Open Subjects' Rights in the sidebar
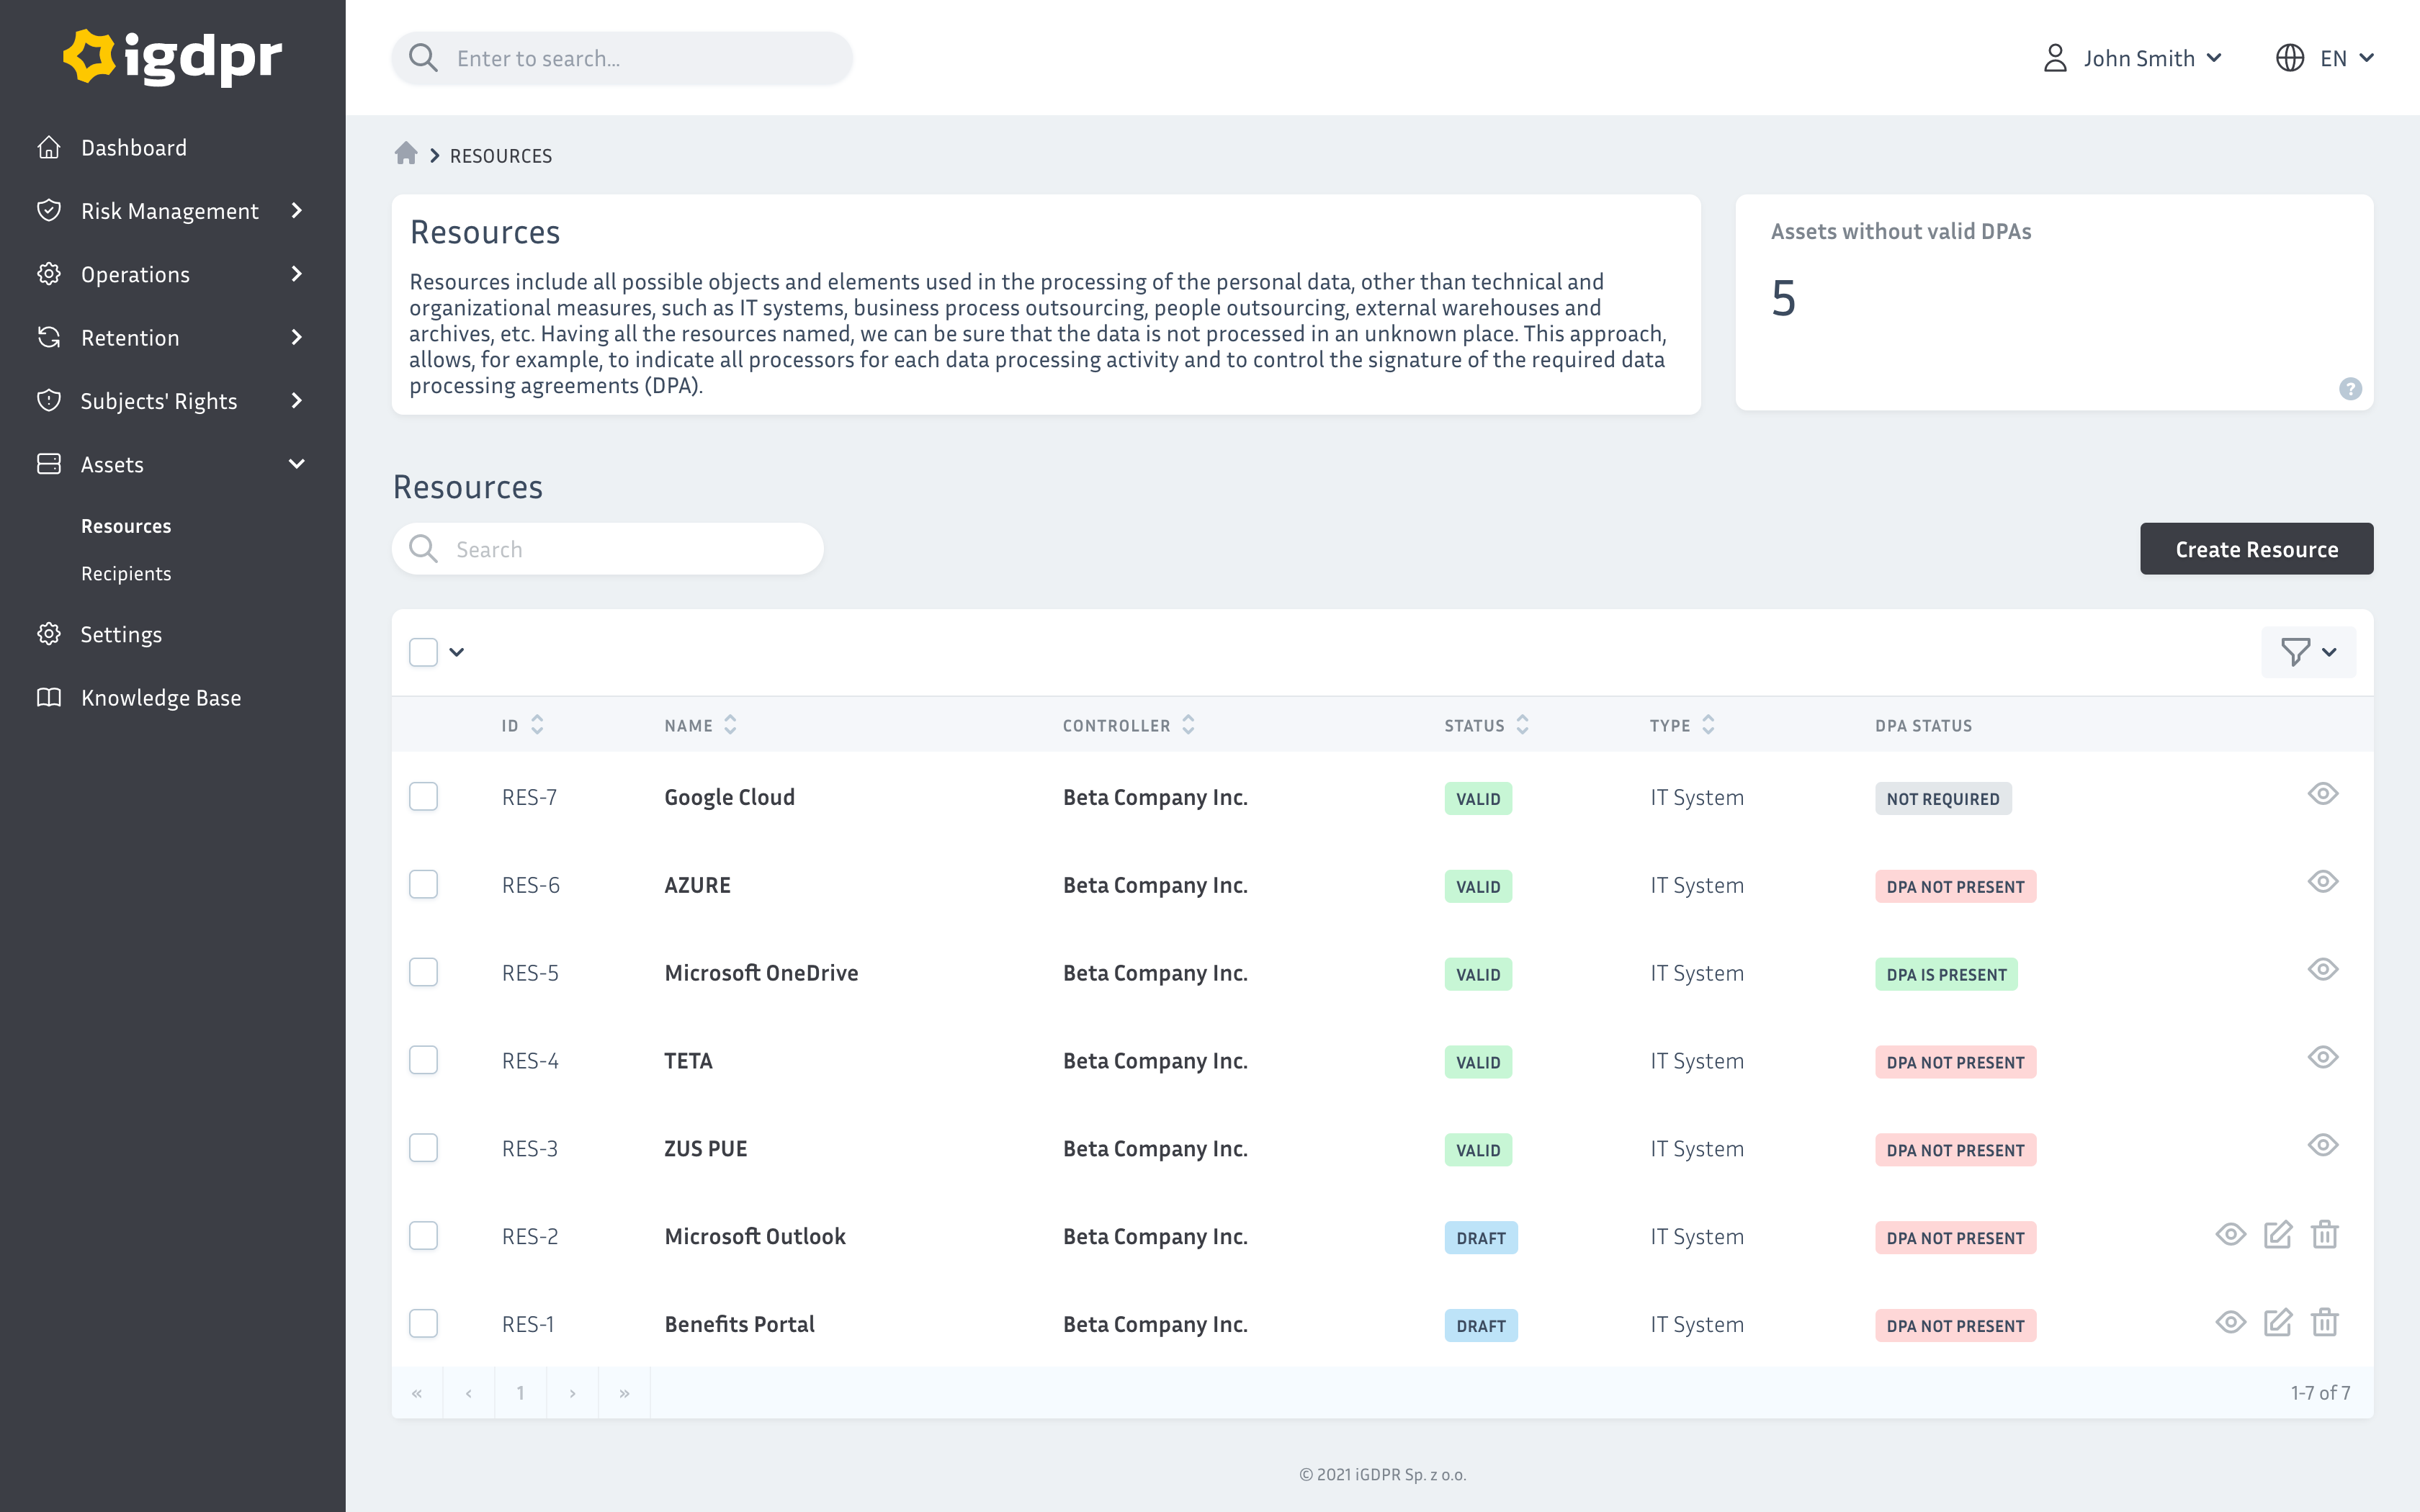The image size is (2420, 1512). coord(158,400)
